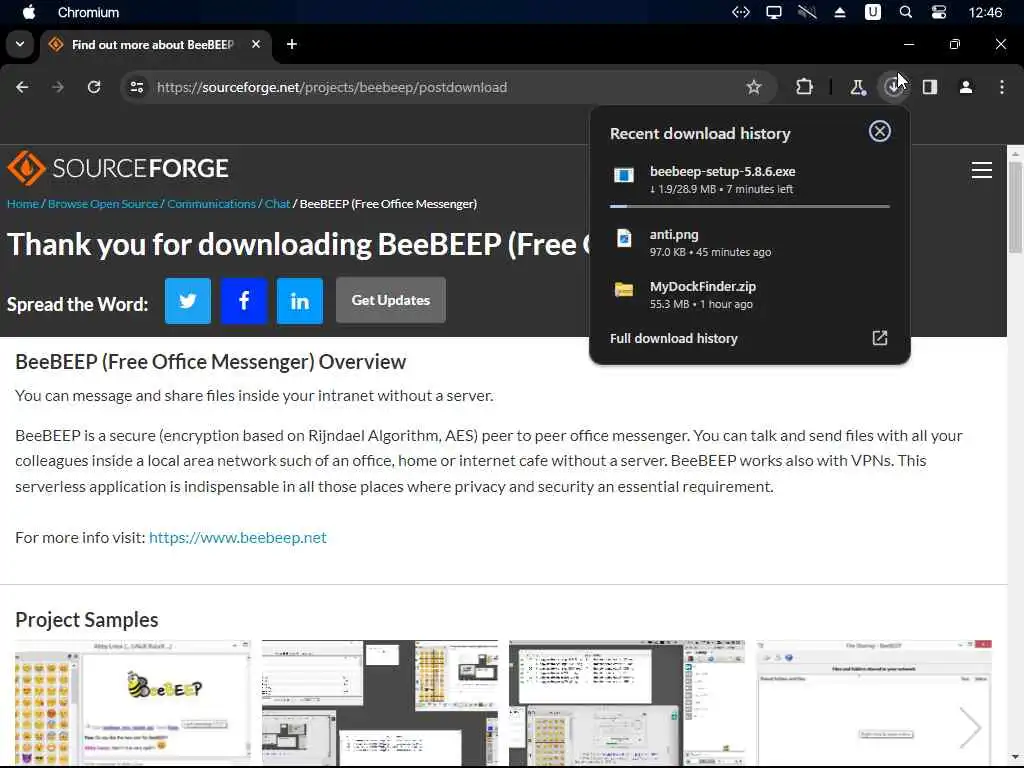Viewport: 1024px width, 768px height.
Task: Open Chrome Labs flask icon
Action: (857, 87)
